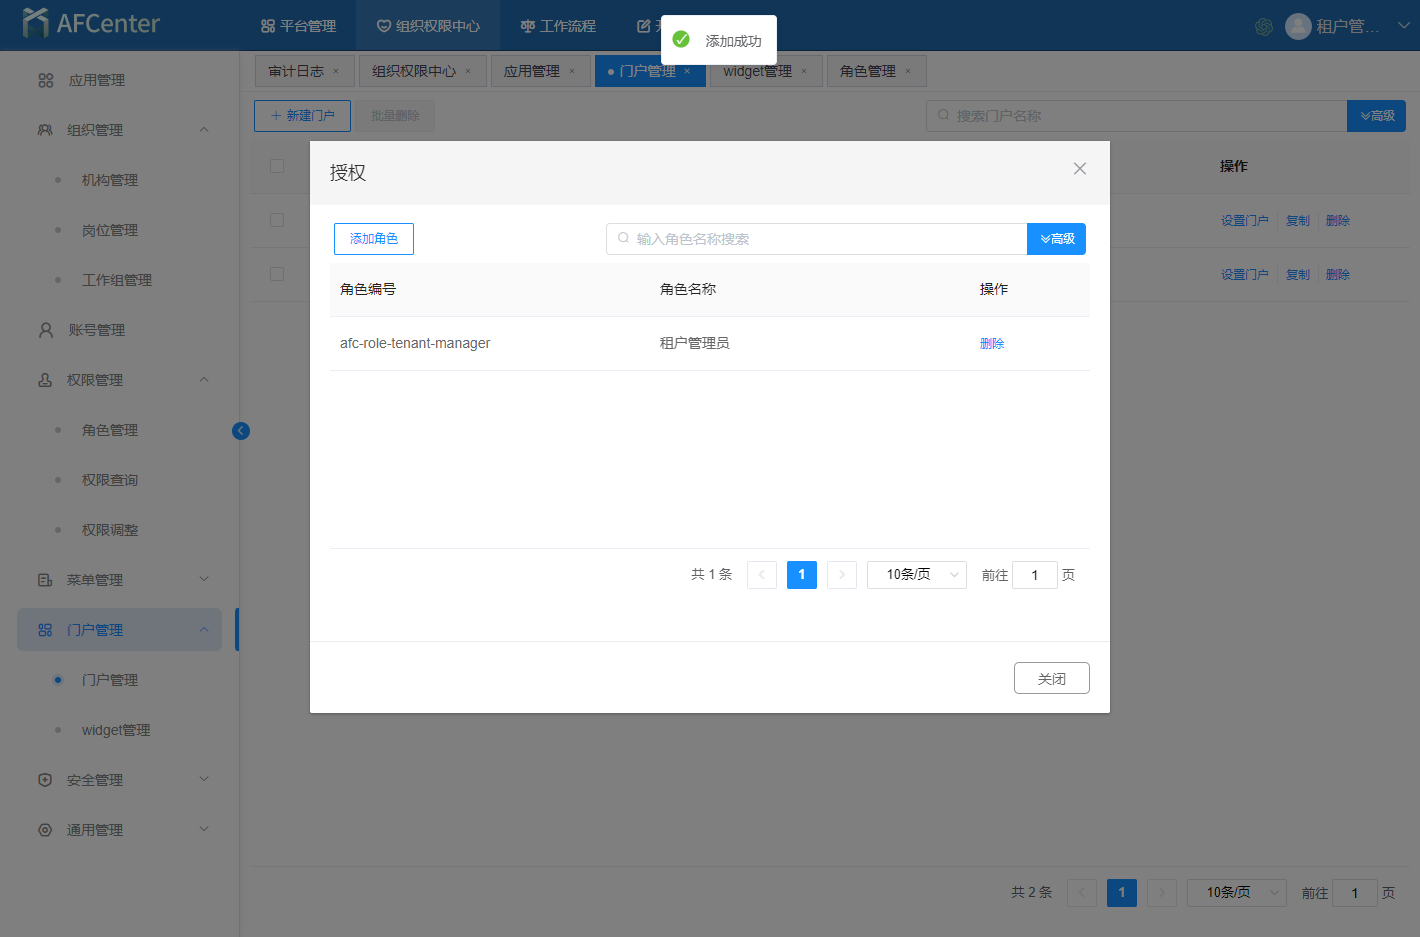Click the user avatar icon in header
1420x937 pixels.
click(1298, 26)
